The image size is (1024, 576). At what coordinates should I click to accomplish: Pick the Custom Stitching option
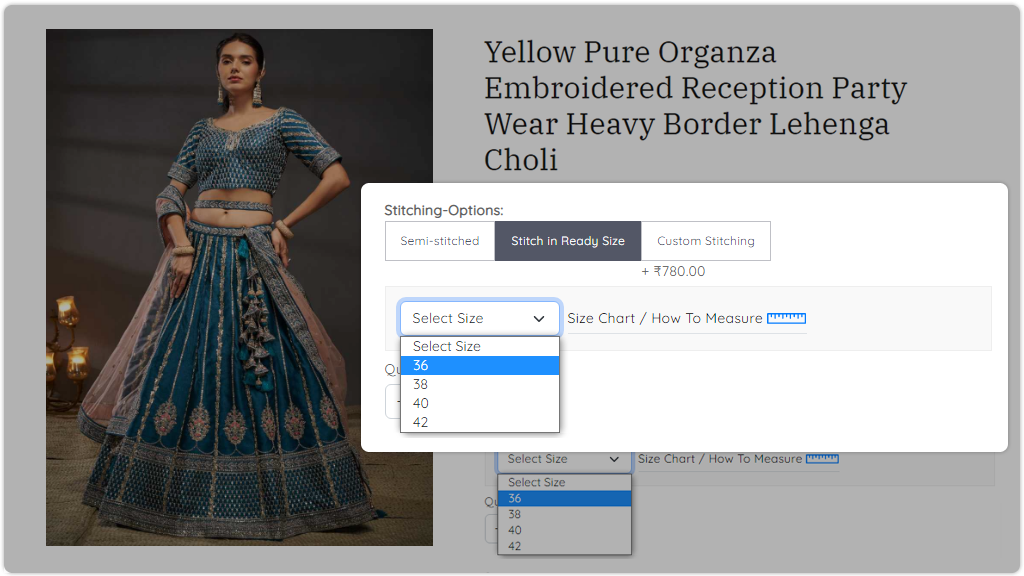705,241
